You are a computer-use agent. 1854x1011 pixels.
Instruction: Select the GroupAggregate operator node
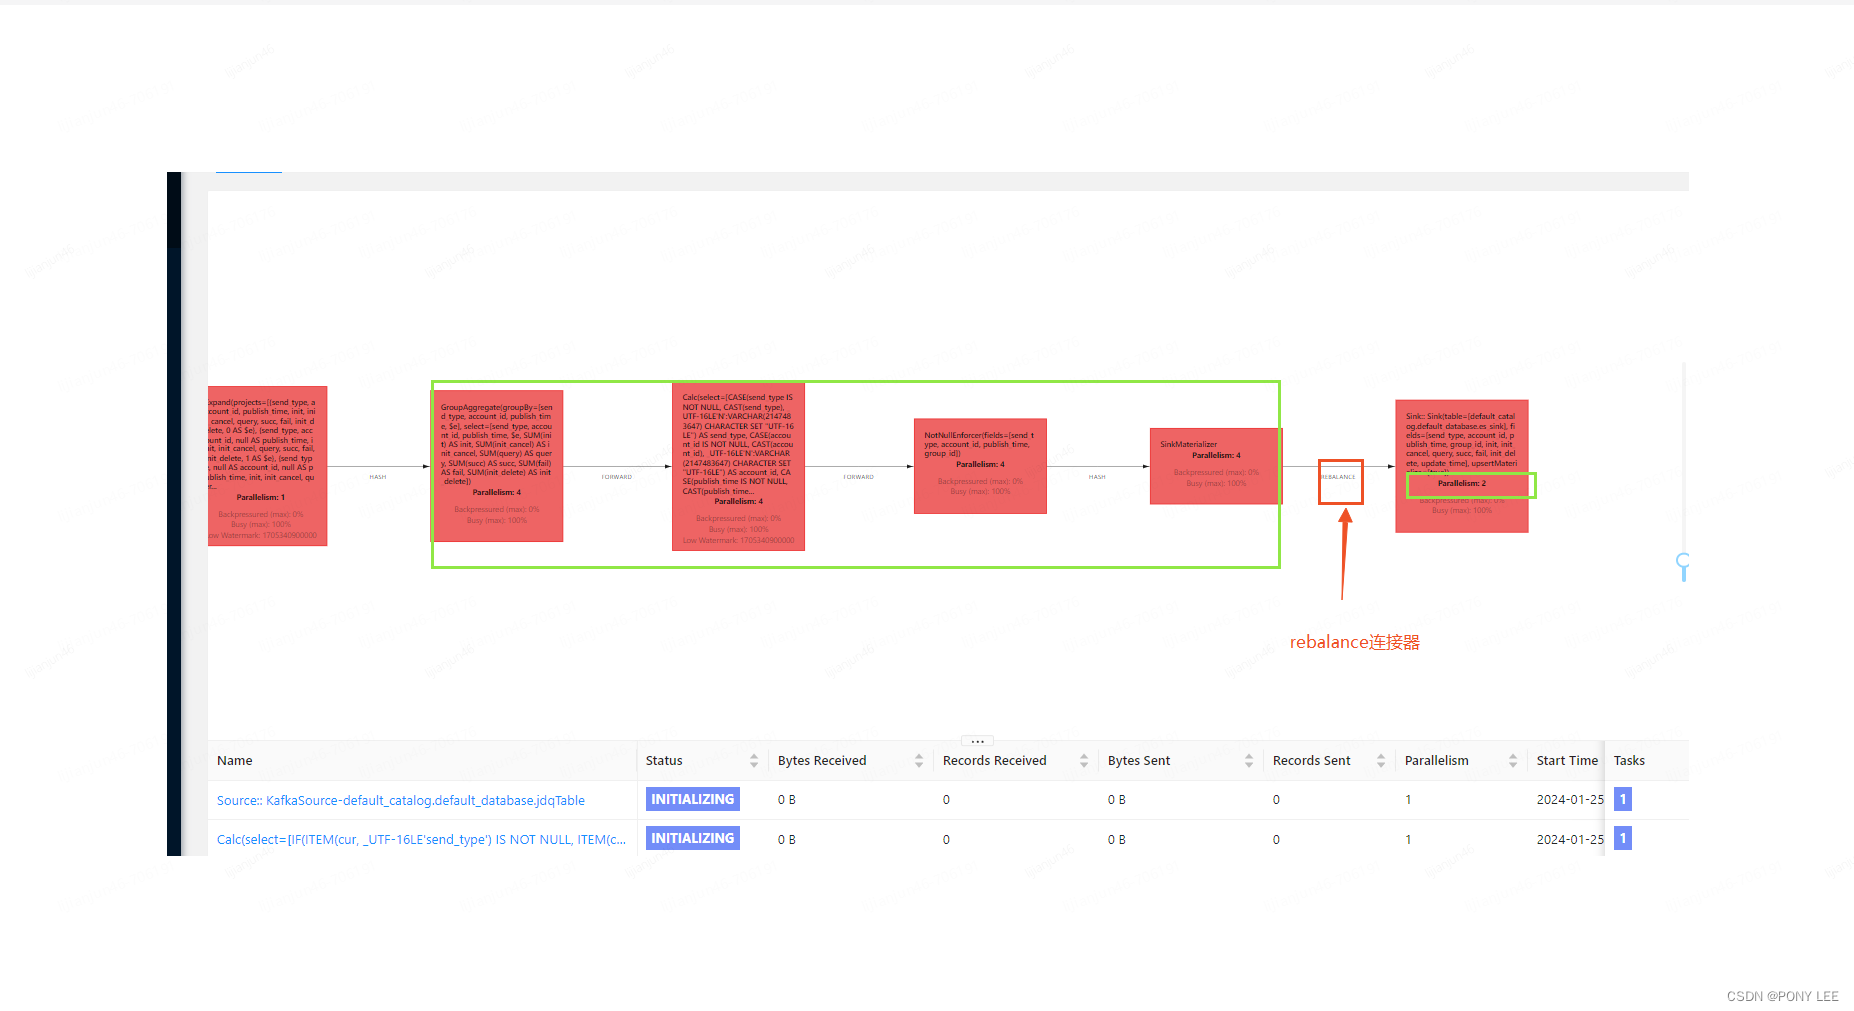click(x=497, y=466)
